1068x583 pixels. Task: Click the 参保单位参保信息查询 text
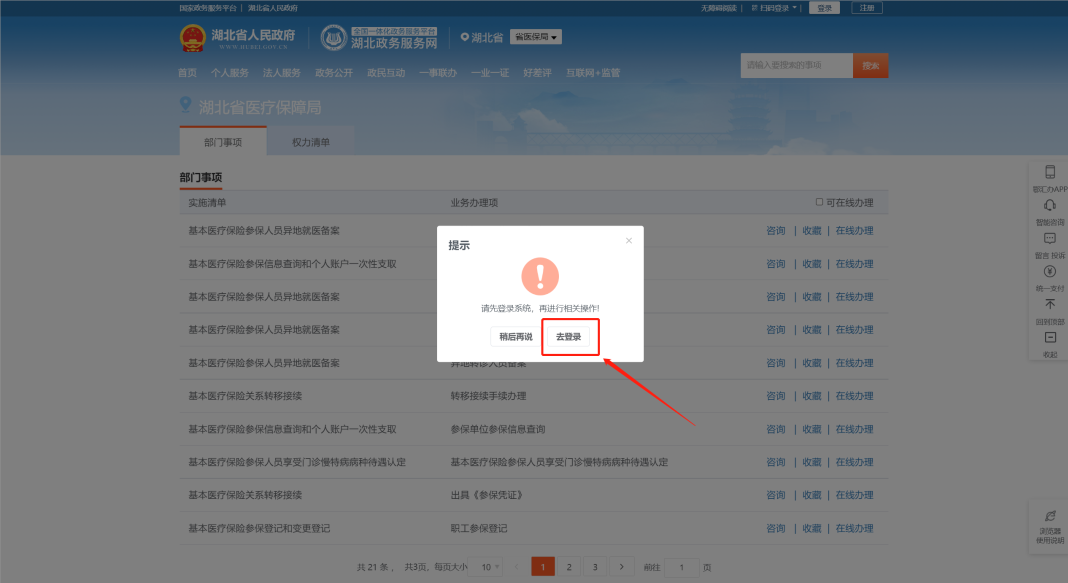coord(498,429)
